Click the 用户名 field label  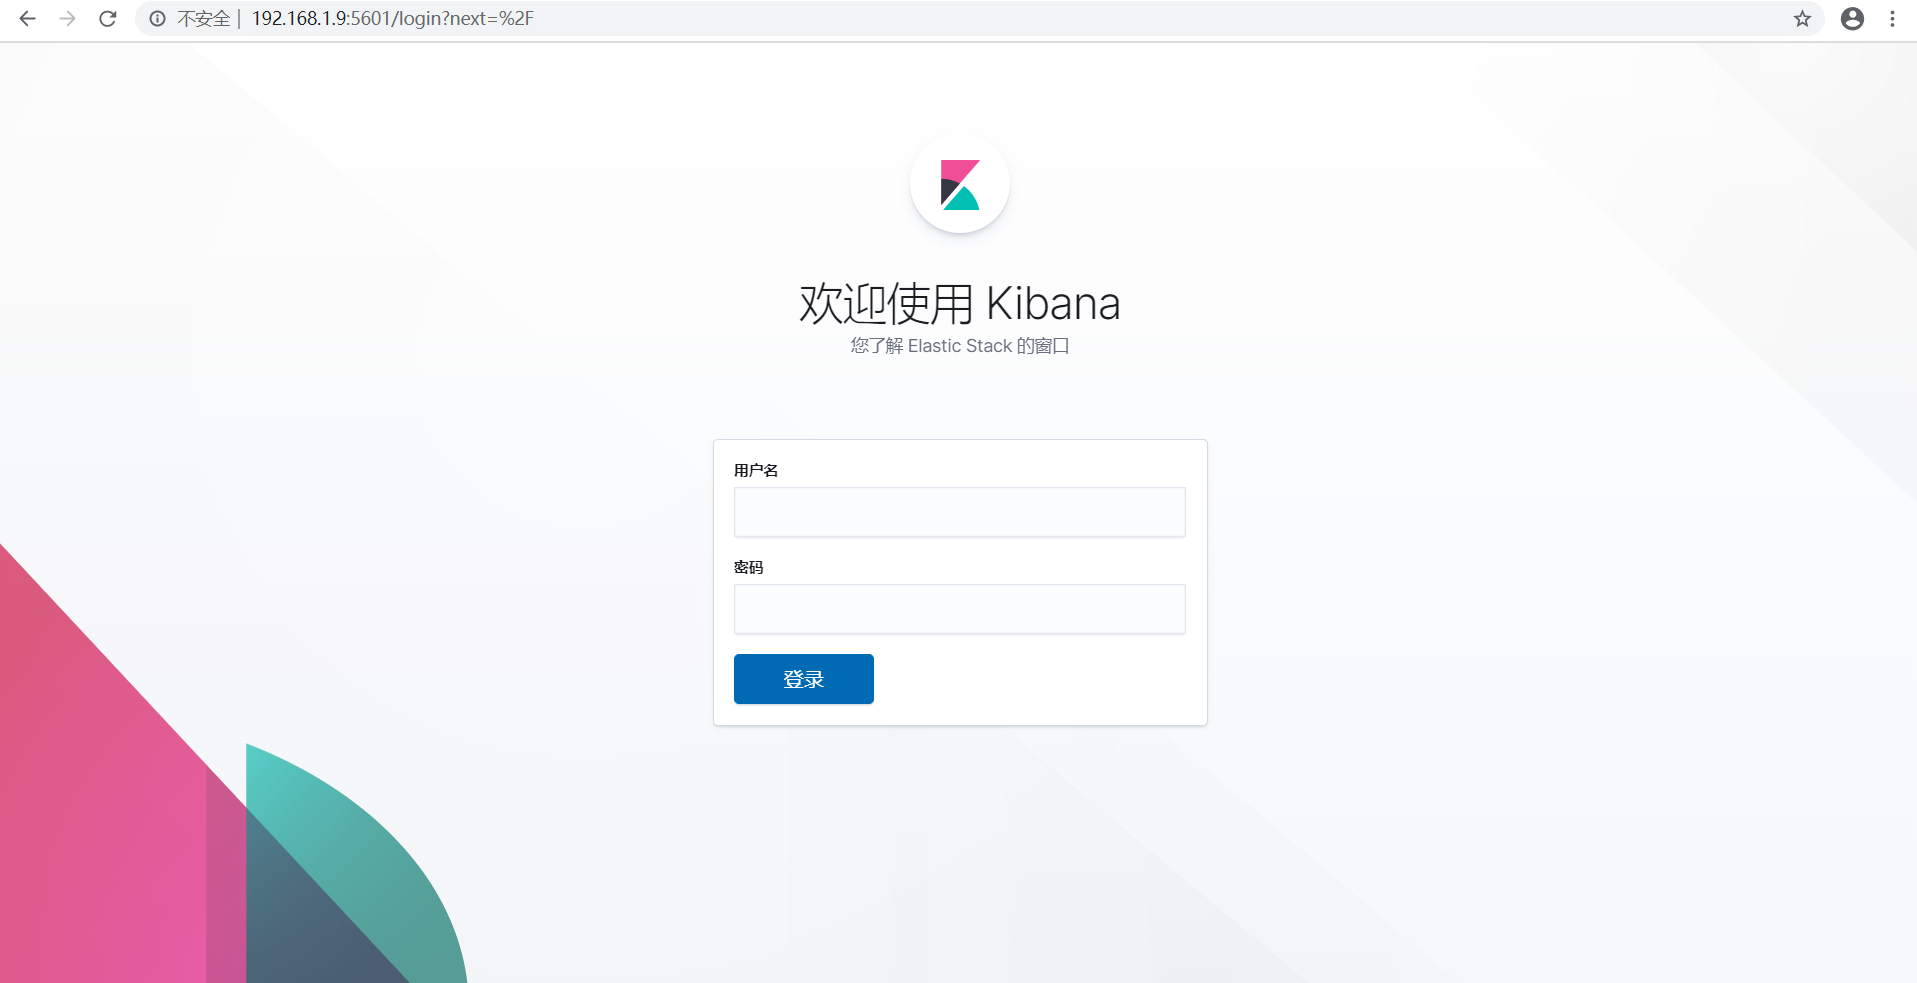(x=755, y=469)
